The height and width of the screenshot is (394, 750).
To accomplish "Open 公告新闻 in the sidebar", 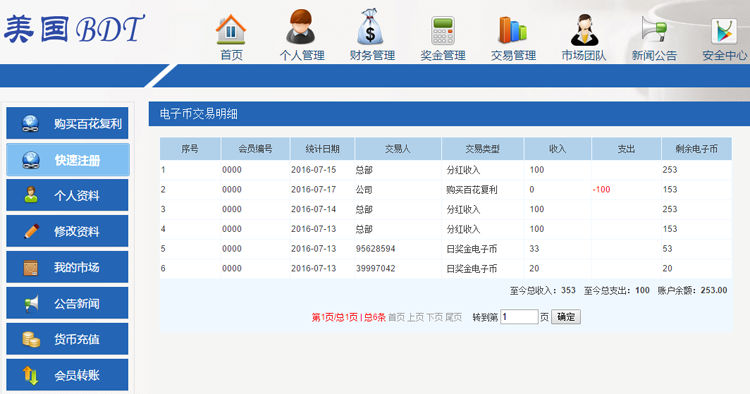I will (67, 303).
